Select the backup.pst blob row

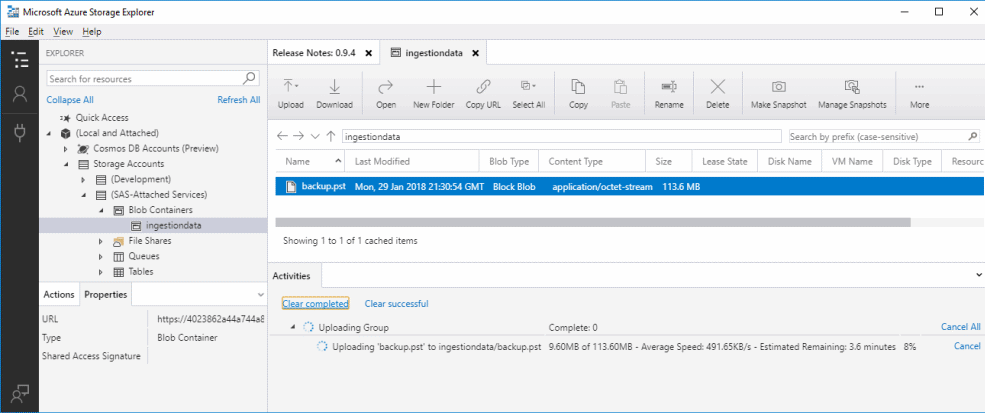[630, 187]
